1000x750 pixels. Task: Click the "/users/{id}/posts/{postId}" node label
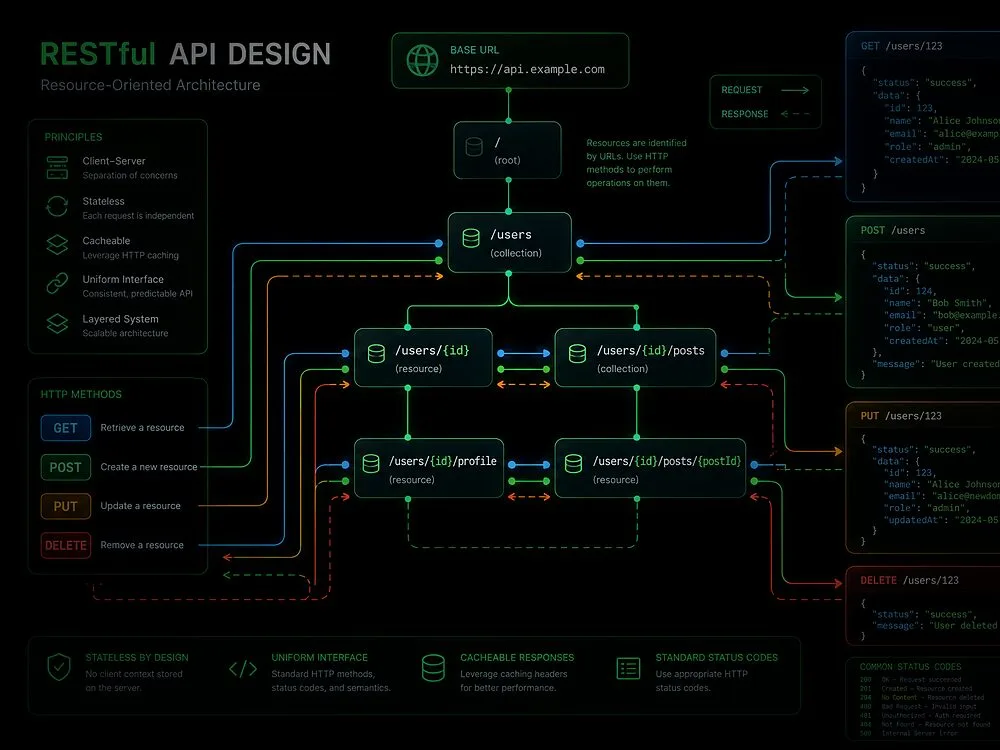667,460
